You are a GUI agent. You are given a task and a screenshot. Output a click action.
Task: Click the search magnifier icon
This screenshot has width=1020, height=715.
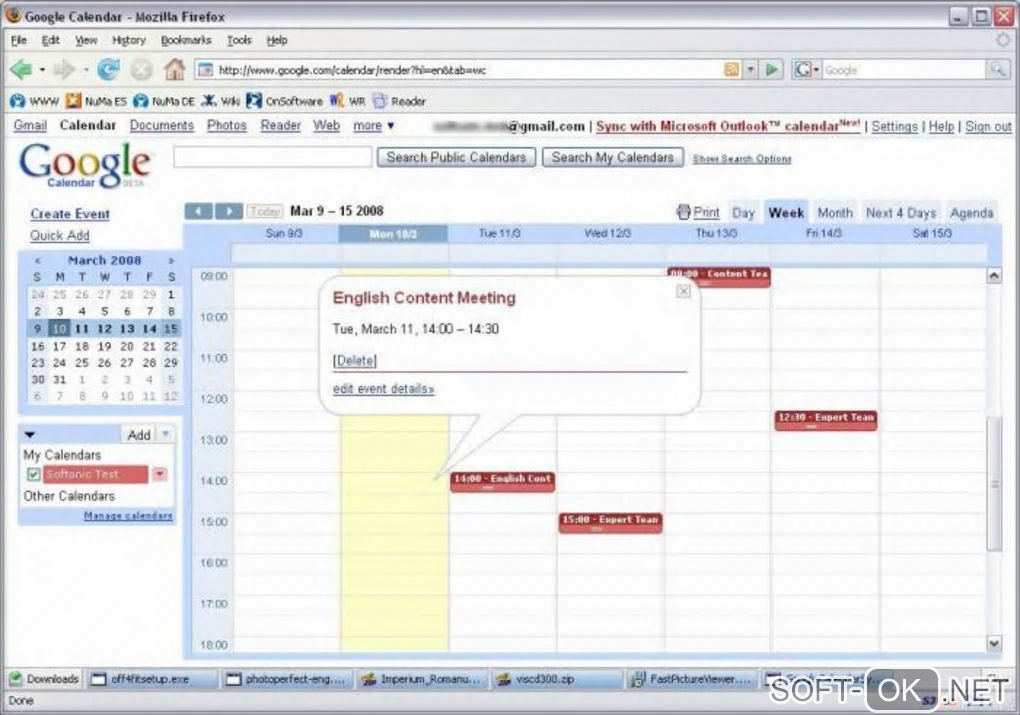(998, 70)
